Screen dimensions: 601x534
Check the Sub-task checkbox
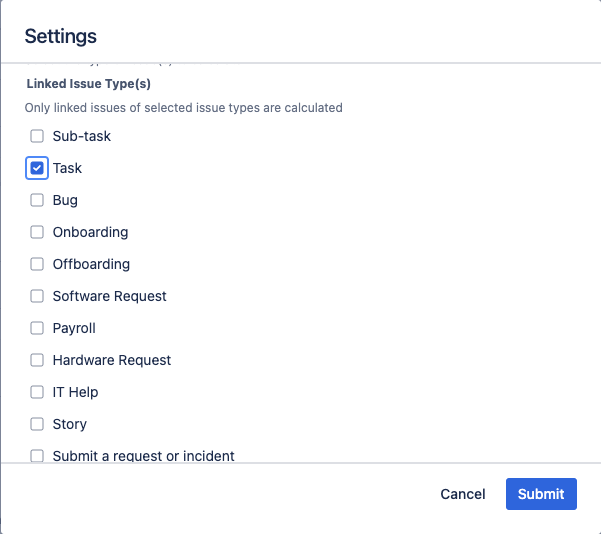point(37,136)
